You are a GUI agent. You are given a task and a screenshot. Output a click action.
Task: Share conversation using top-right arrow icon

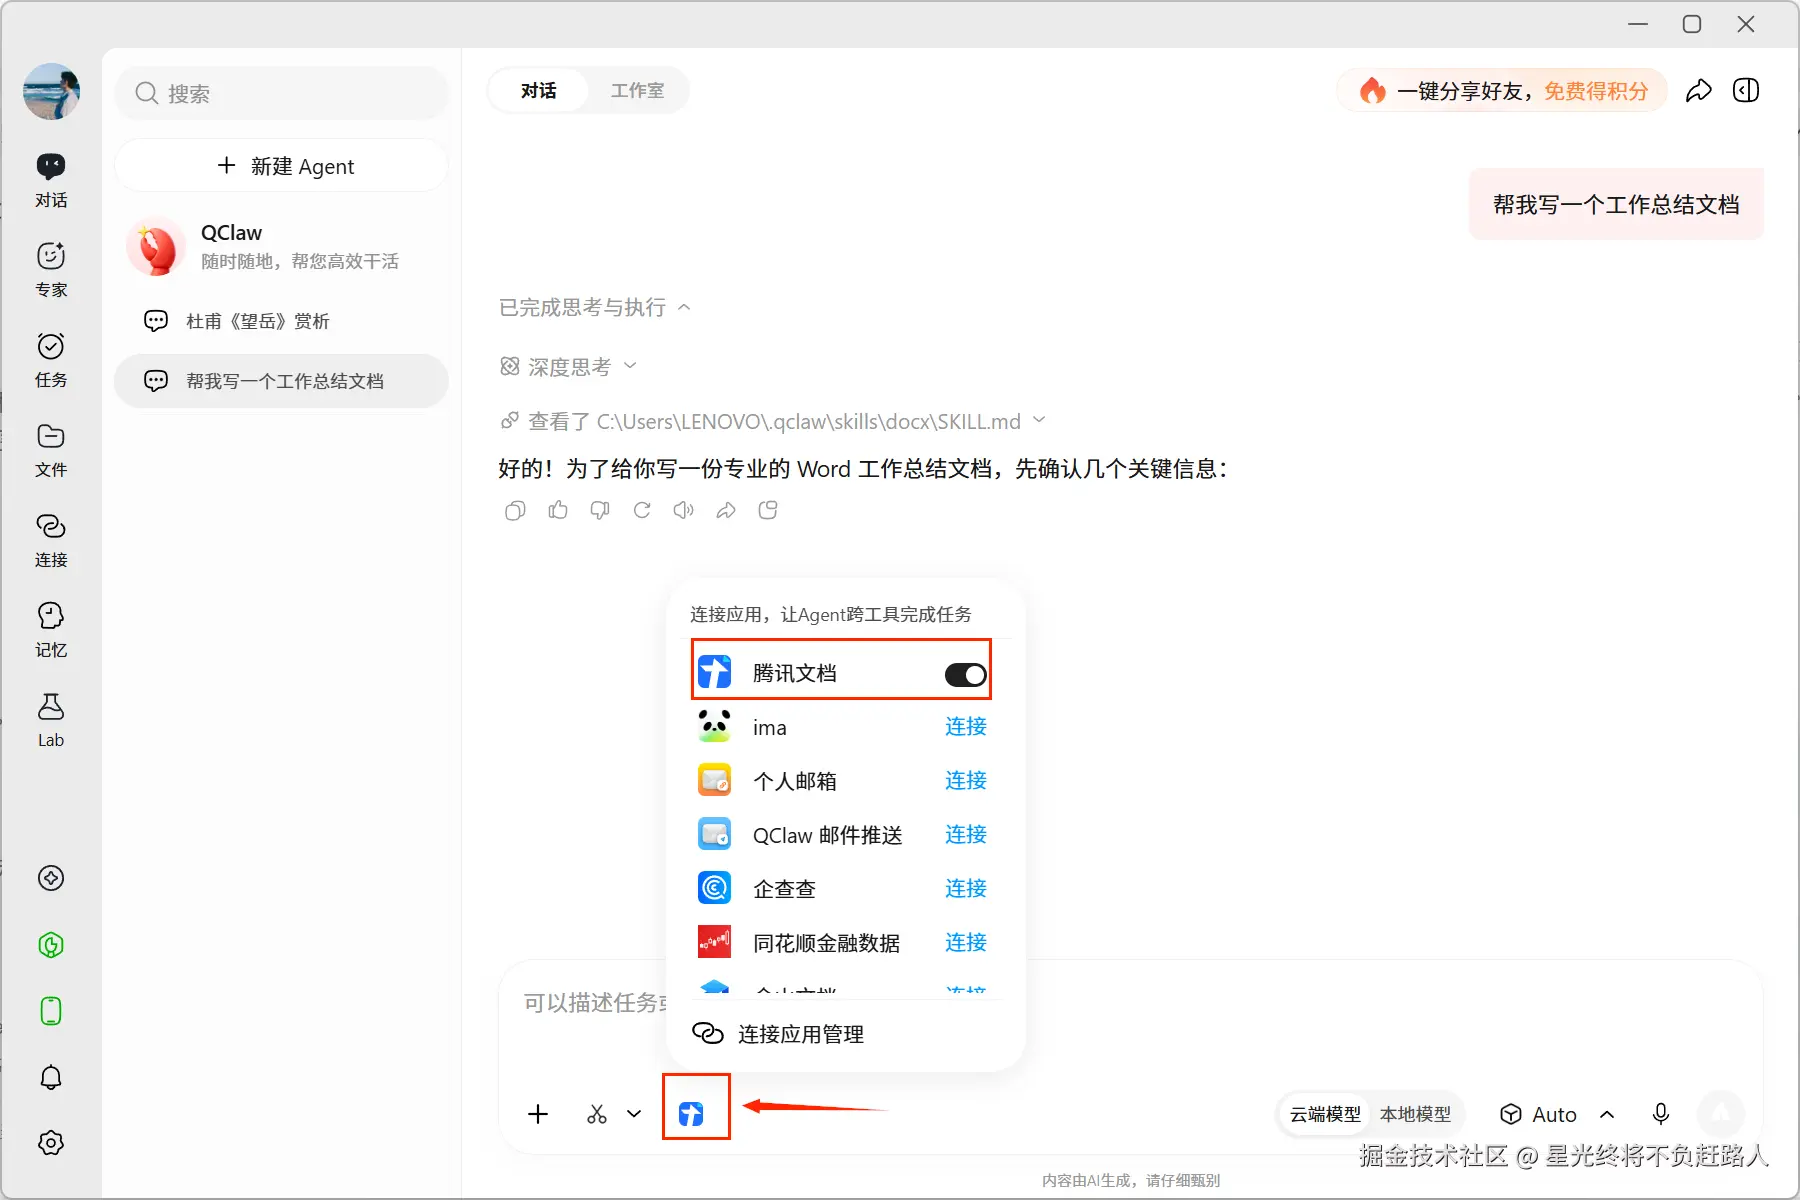click(x=1699, y=91)
